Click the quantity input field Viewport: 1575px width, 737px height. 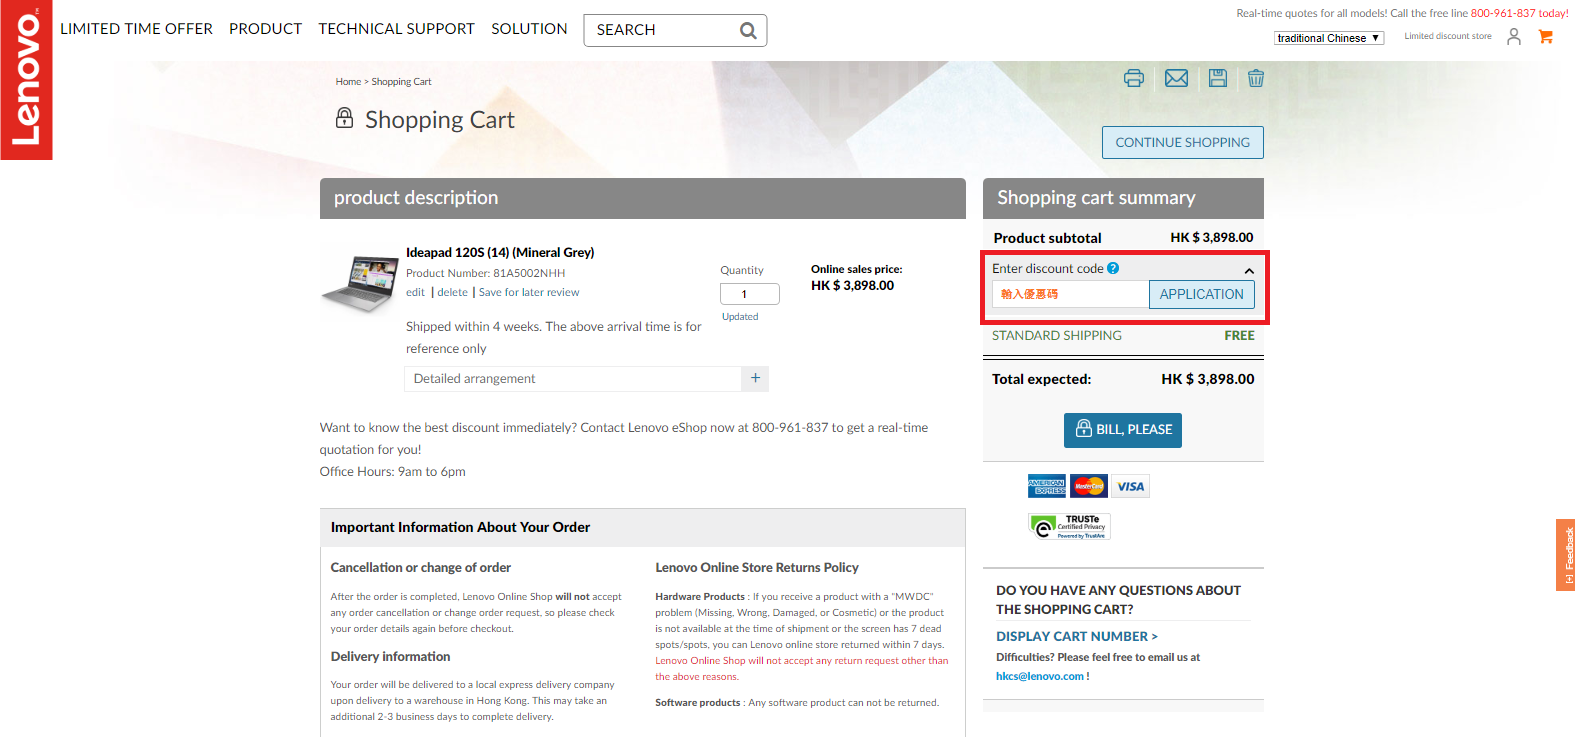(750, 294)
